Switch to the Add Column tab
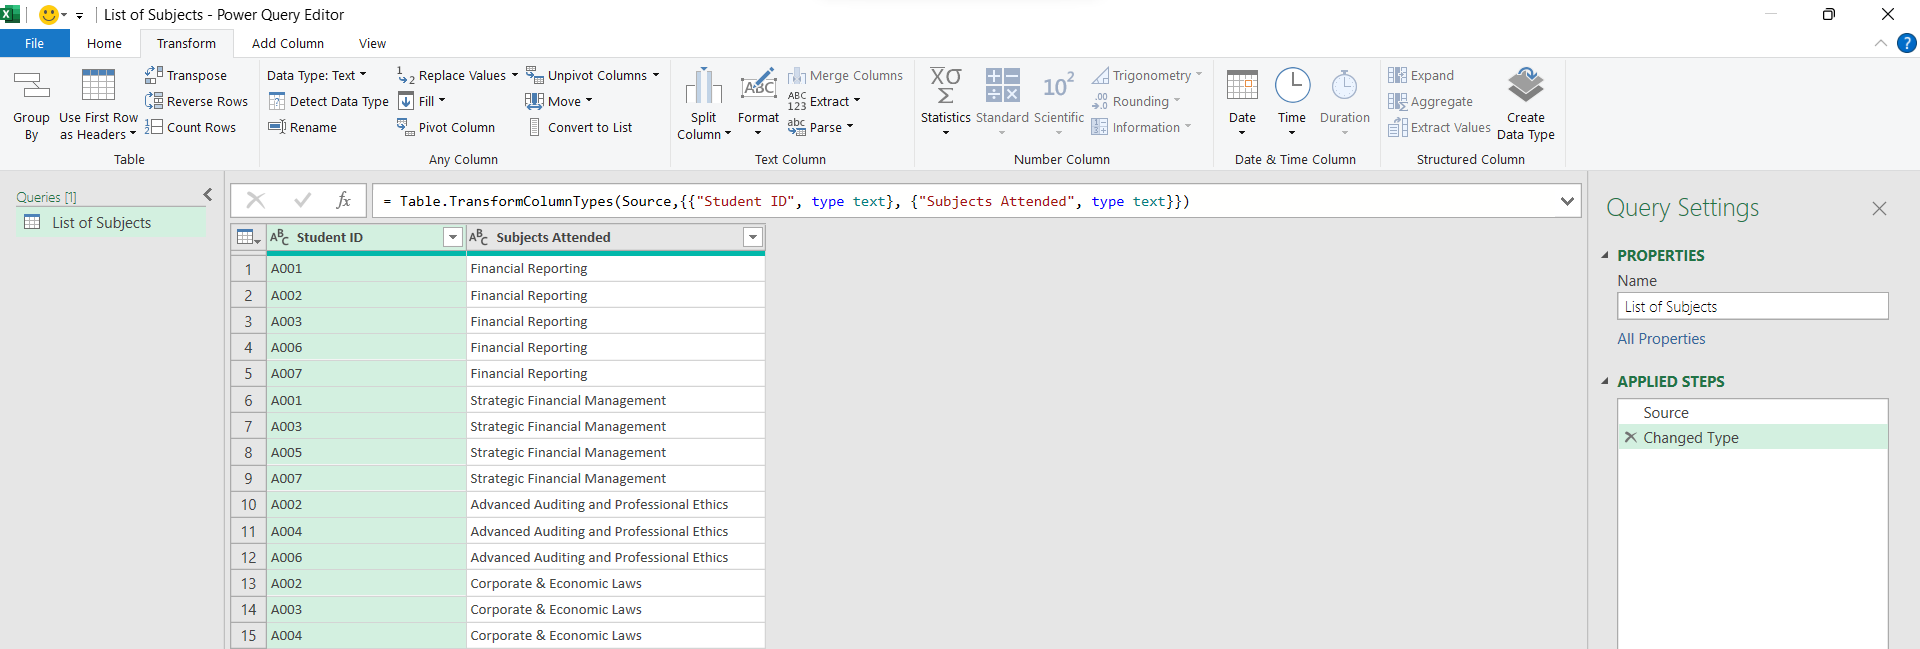 (288, 43)
